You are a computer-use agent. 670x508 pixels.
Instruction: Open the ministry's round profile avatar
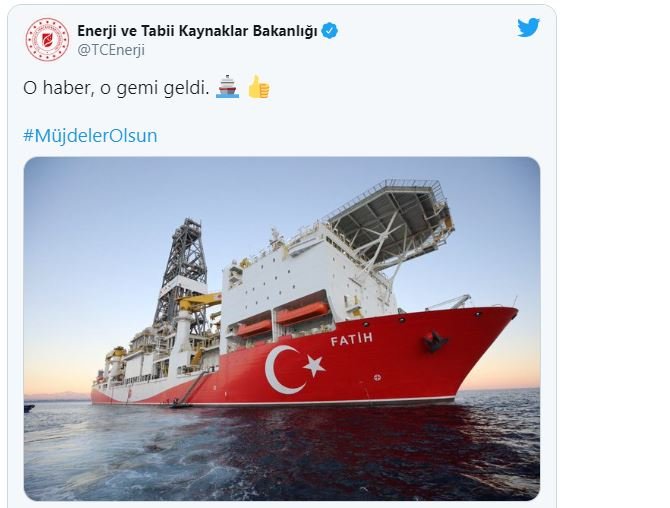coord(47,39)
